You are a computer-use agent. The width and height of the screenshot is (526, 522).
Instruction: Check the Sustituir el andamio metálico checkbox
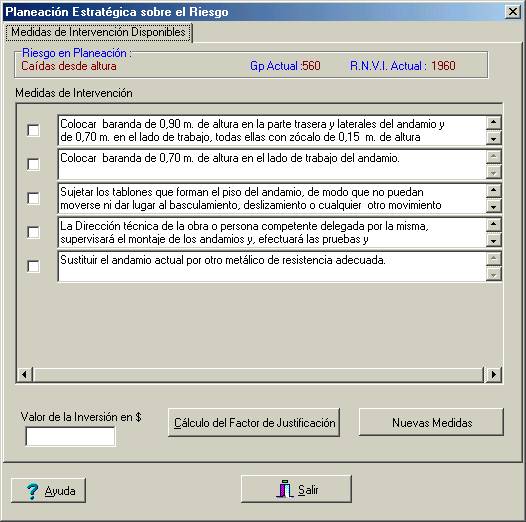click(x=34, y=266)
